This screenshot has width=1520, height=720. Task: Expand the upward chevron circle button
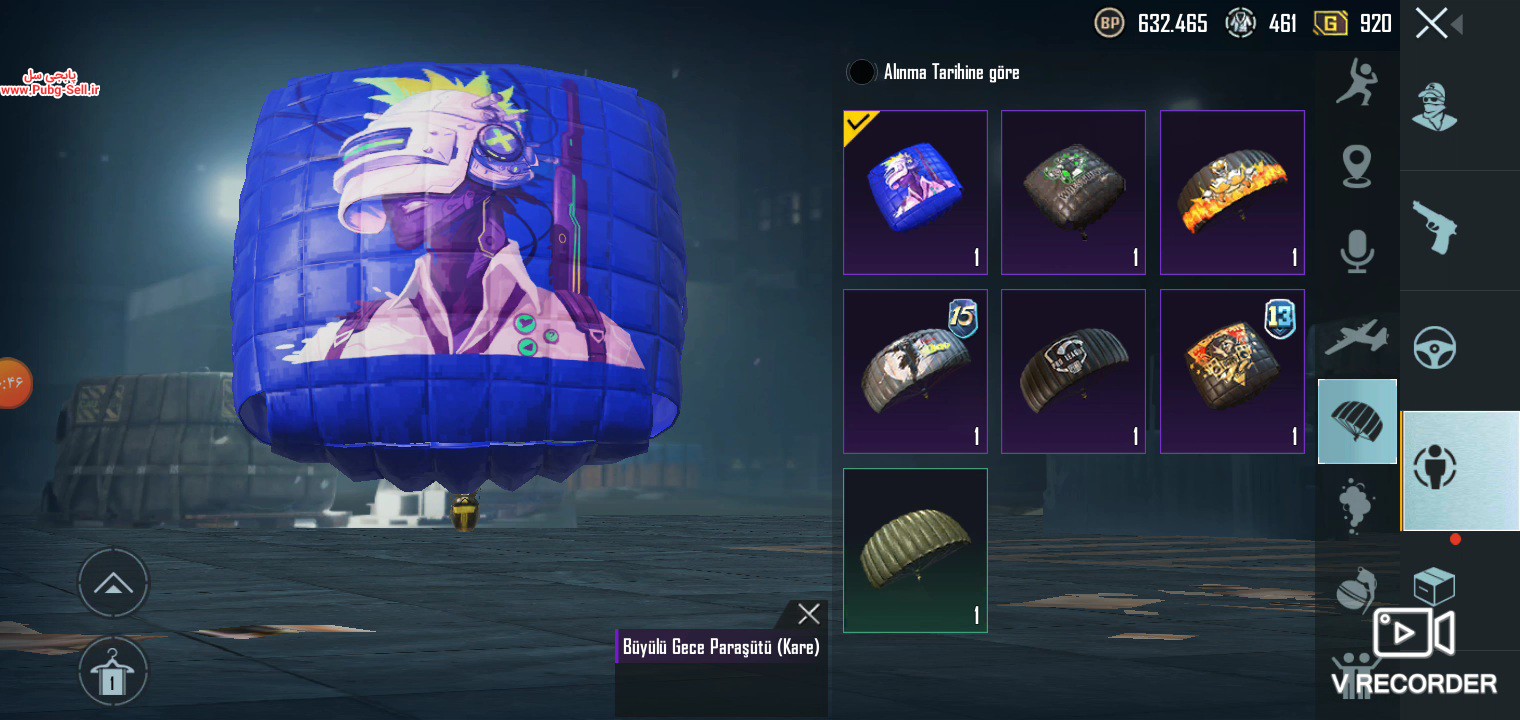coord(113,583)
